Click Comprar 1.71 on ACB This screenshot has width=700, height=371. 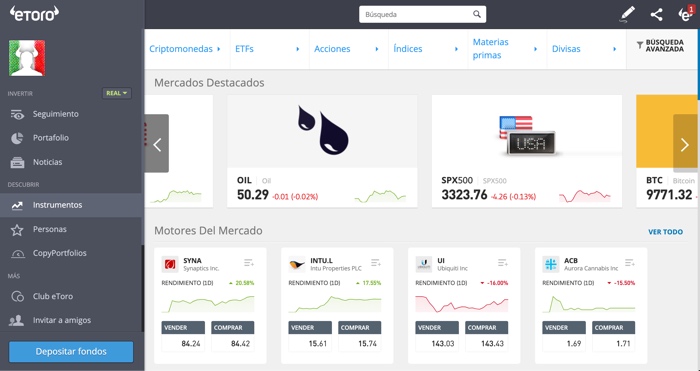coord(613,336)
